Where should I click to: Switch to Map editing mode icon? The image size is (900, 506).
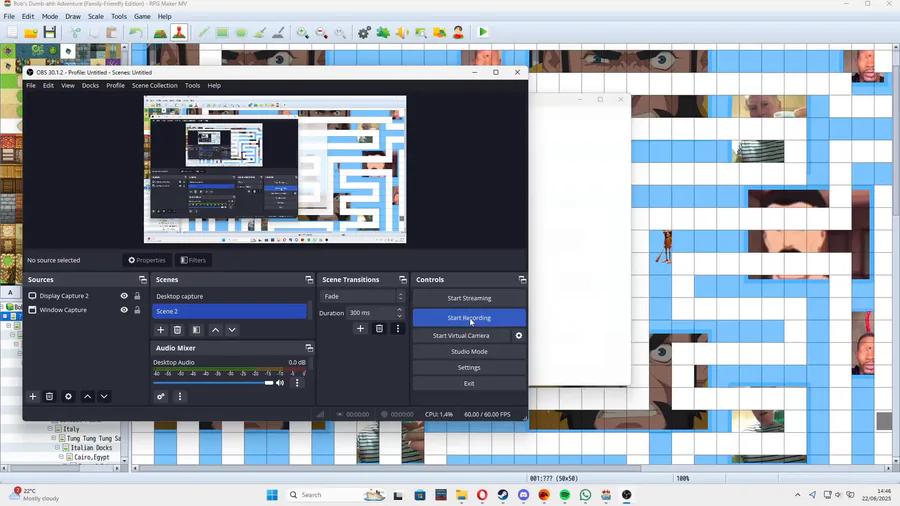[160, 32]
